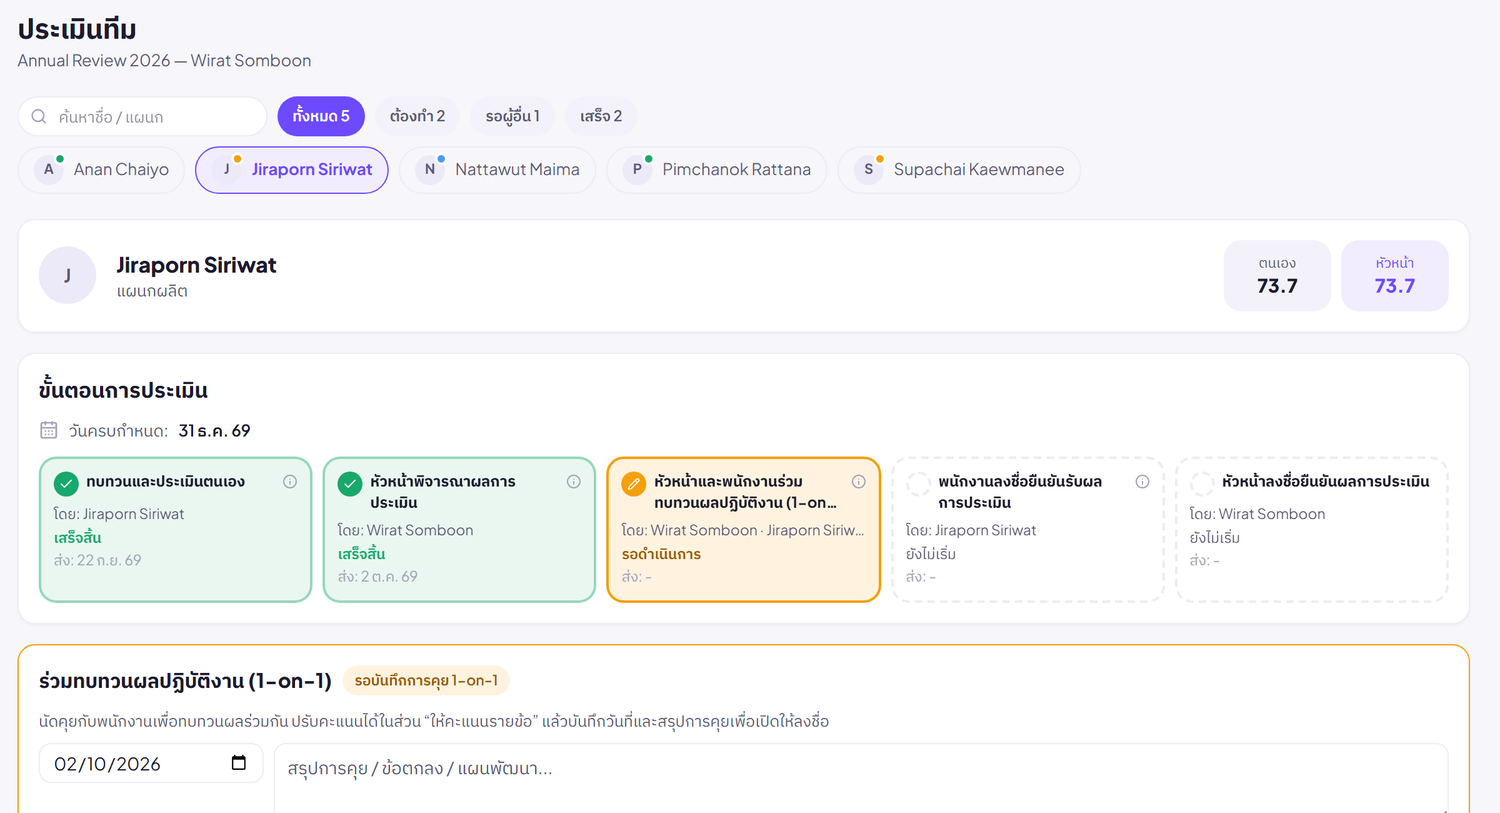Viewport: 1500px width, 813px height.
Task: Filter by ต้องทำ 2
Action: 418,116
